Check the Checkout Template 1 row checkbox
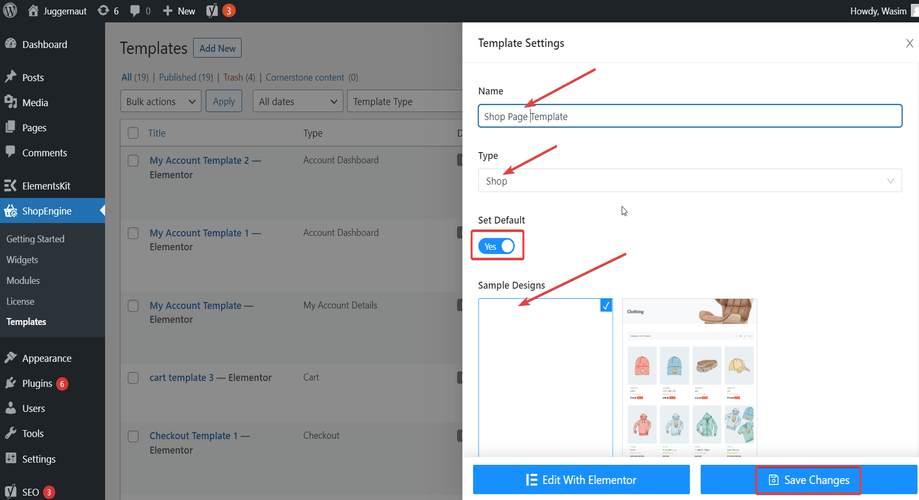919x500 pixels. [x=133, y=437]
